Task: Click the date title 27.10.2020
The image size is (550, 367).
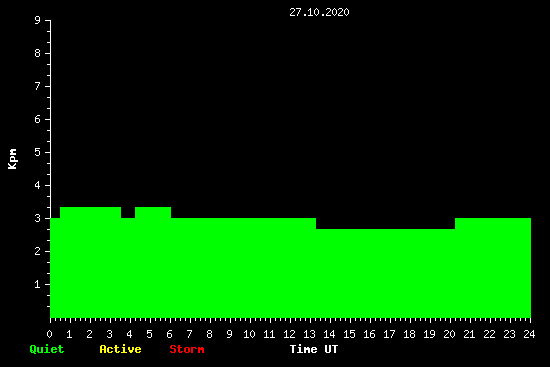Action: pyautogui.click(x=319, y=12)
